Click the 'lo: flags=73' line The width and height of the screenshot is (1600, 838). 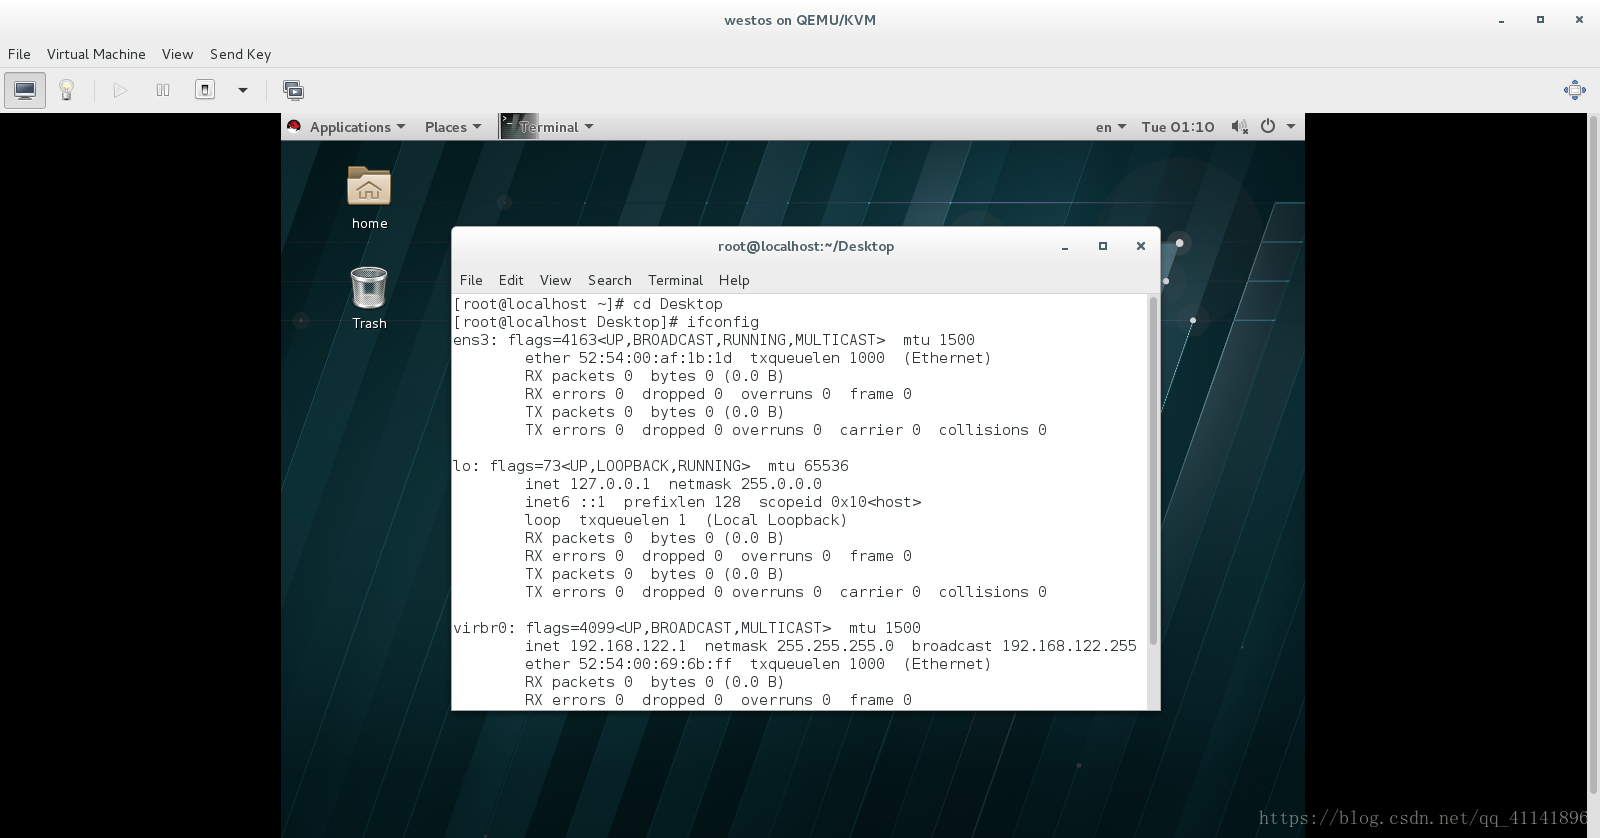point(650,466)
